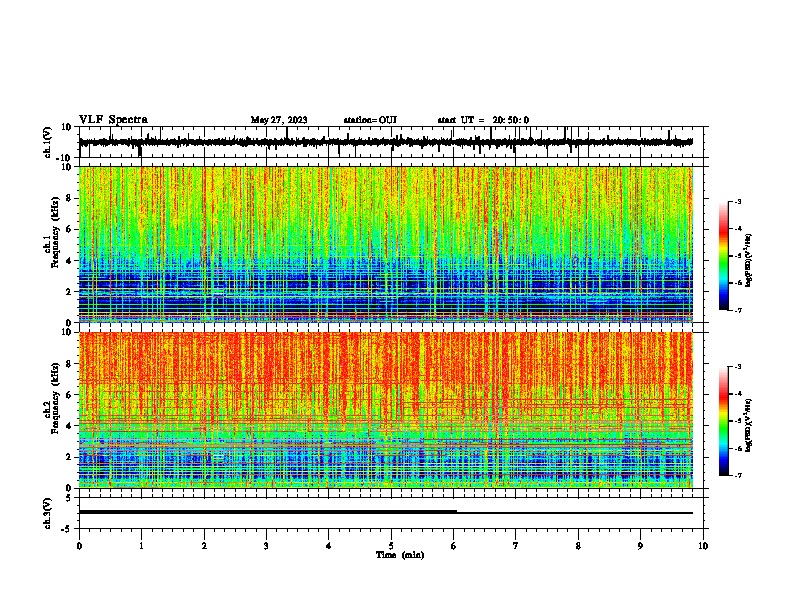Click the ch.1 spectrogram plot
The width and height of the screenshot is (792, 612).
click(386, 244)
